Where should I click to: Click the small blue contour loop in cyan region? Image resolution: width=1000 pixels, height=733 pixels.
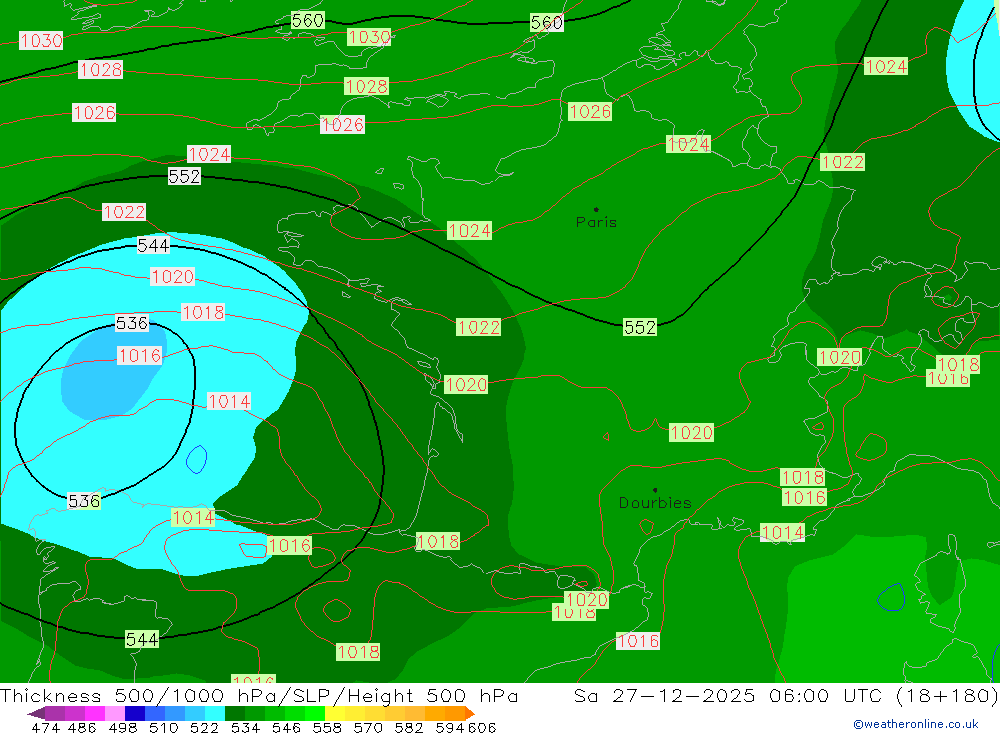click(196, 459)
